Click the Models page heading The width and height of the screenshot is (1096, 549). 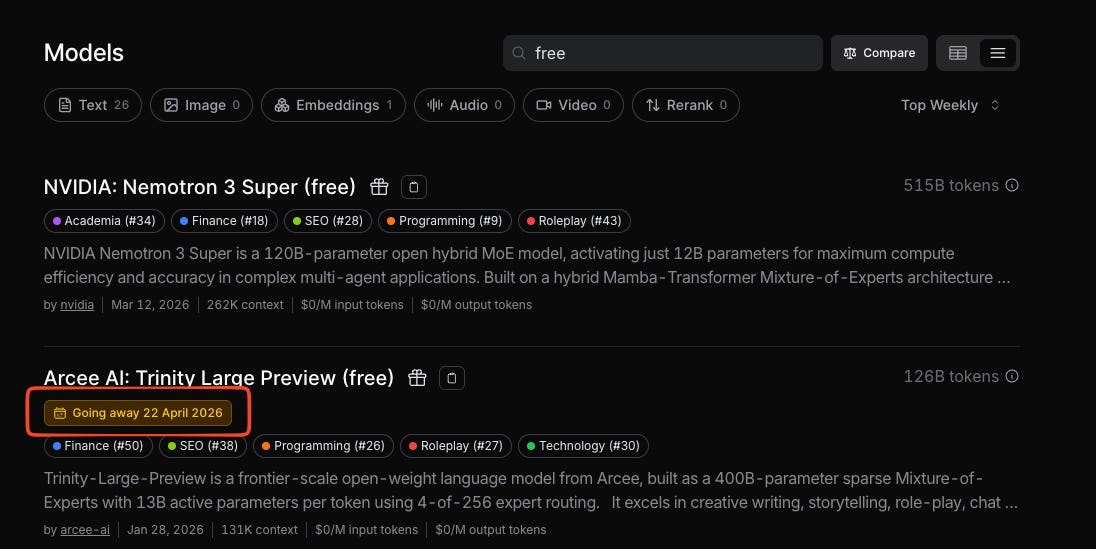[84, 53]
